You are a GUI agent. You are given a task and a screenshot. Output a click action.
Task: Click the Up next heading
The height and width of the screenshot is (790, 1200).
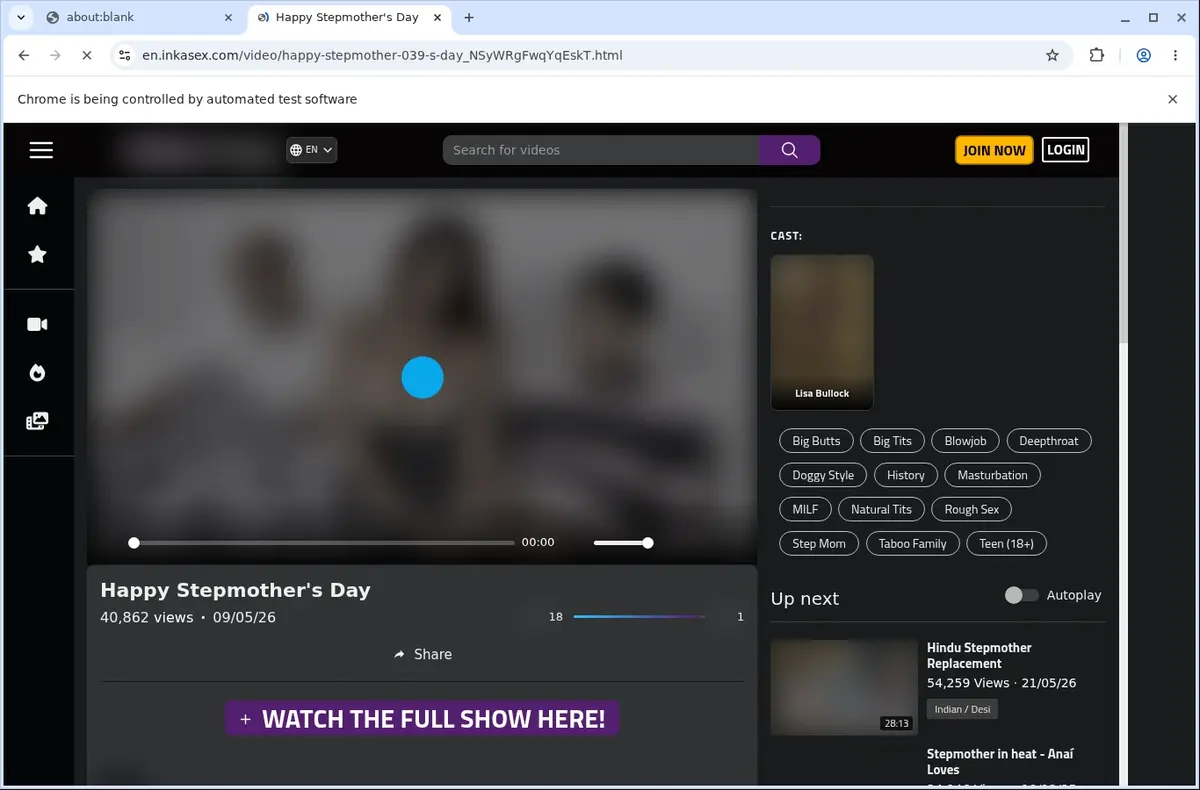click(804, 598)
